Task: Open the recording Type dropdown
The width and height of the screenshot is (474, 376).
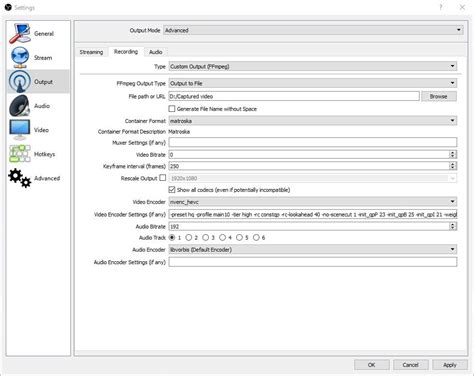Action: click(x=313, y=66)
